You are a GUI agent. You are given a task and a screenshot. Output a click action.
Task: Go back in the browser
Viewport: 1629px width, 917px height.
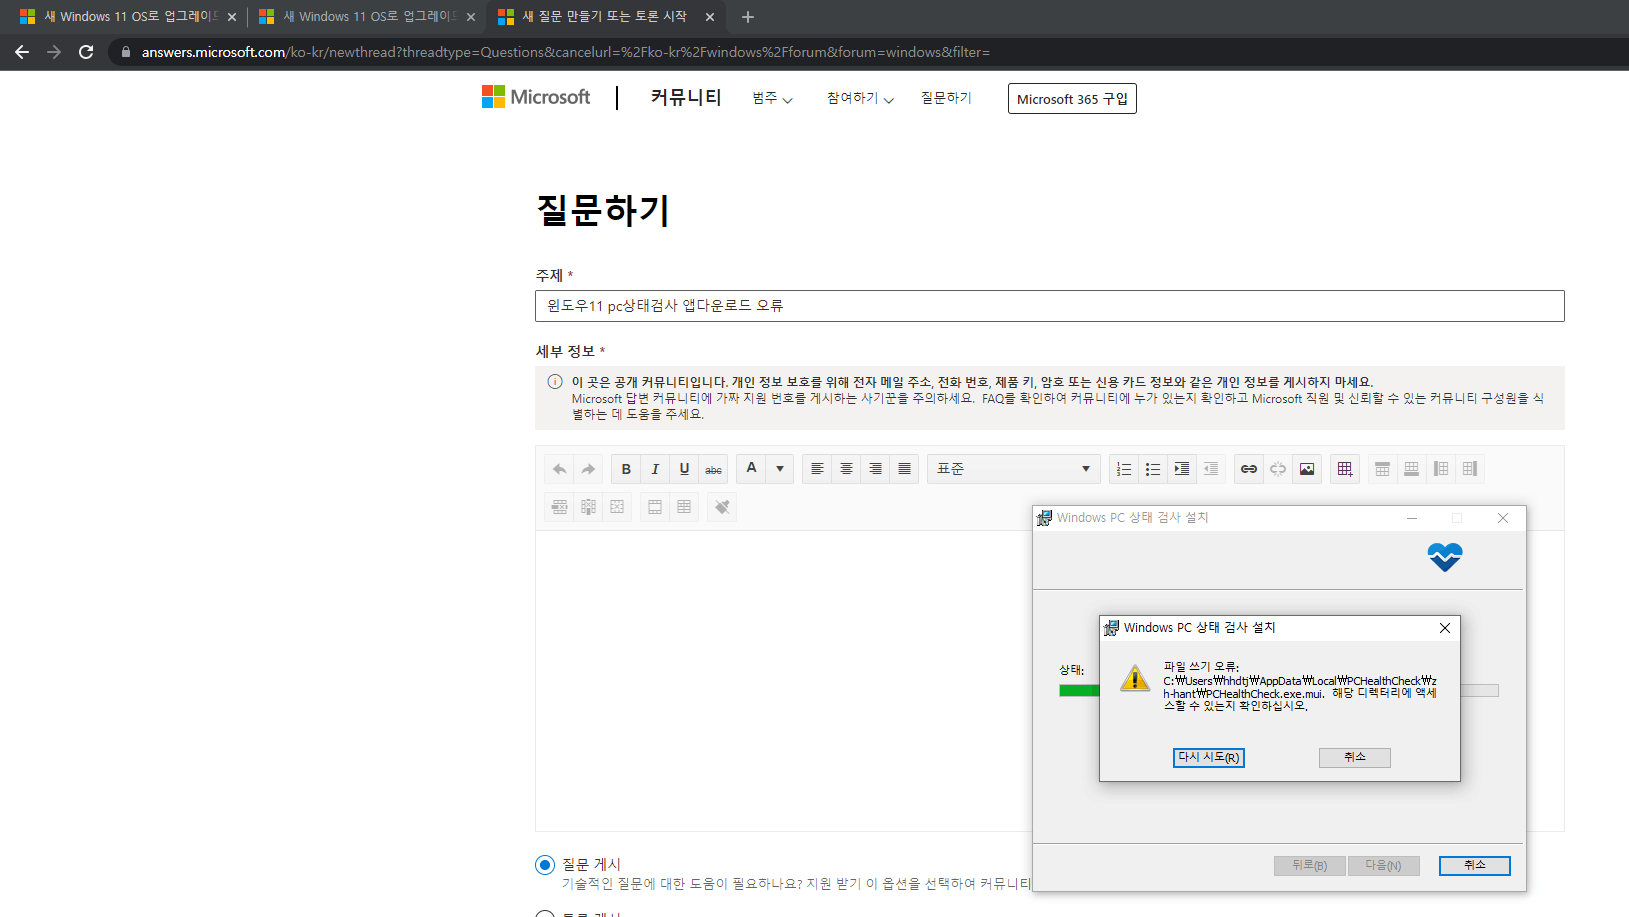coord(22,52)
